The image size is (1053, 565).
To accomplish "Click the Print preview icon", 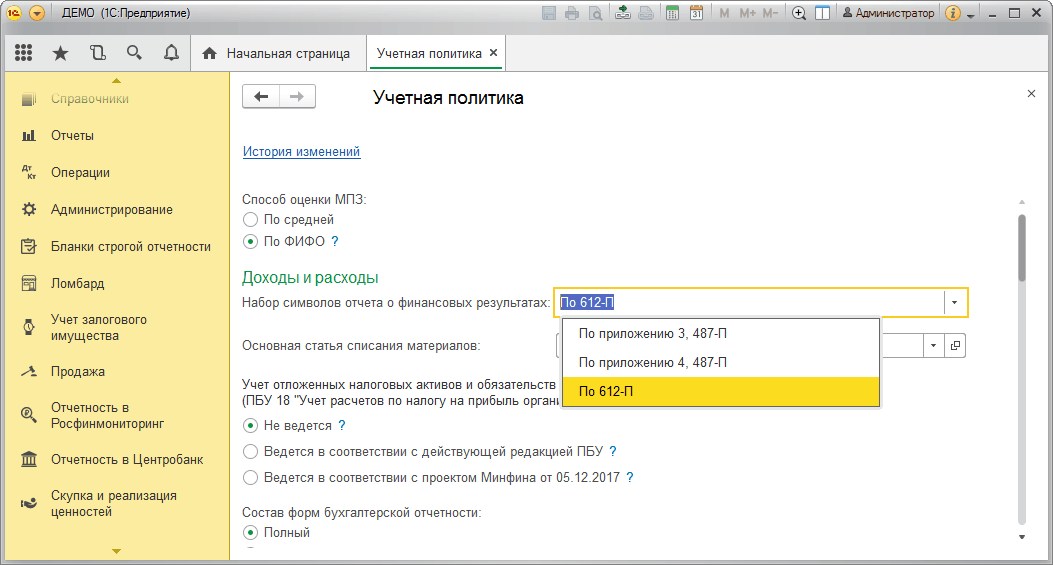I will coord(595,13).
